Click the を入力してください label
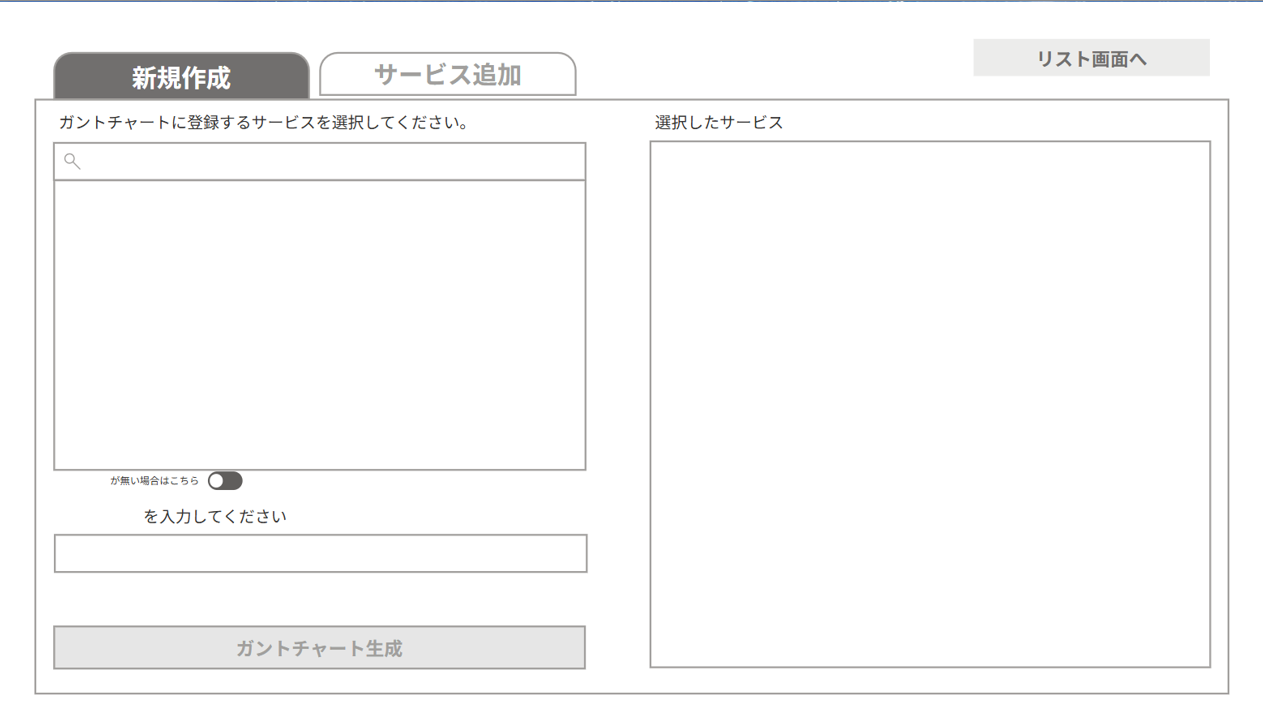The height and width of the screenshot is (712, 1263). point(215,517)
